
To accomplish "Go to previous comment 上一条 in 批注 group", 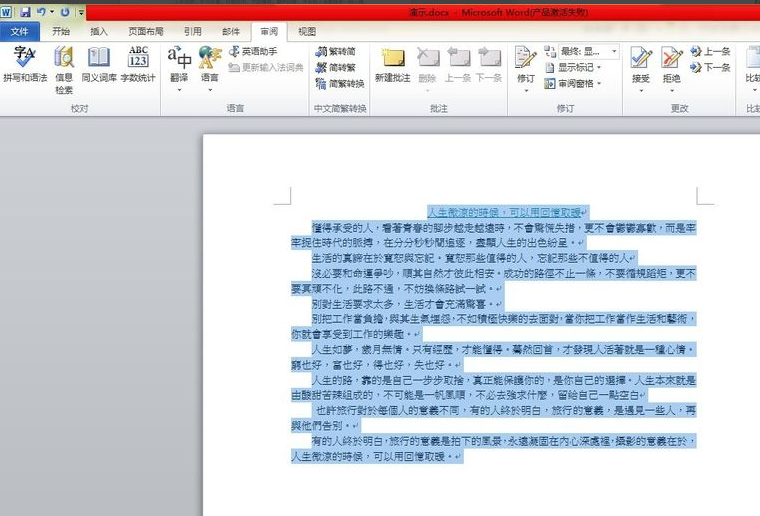I will (458, 64).
